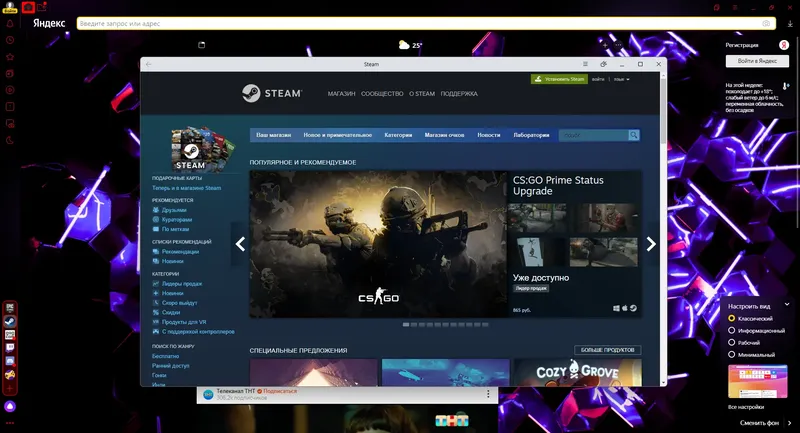Open ПОДДЕРЖКА in the Steam top menu
Screen dimensions: 800x433
click(459, 94)
